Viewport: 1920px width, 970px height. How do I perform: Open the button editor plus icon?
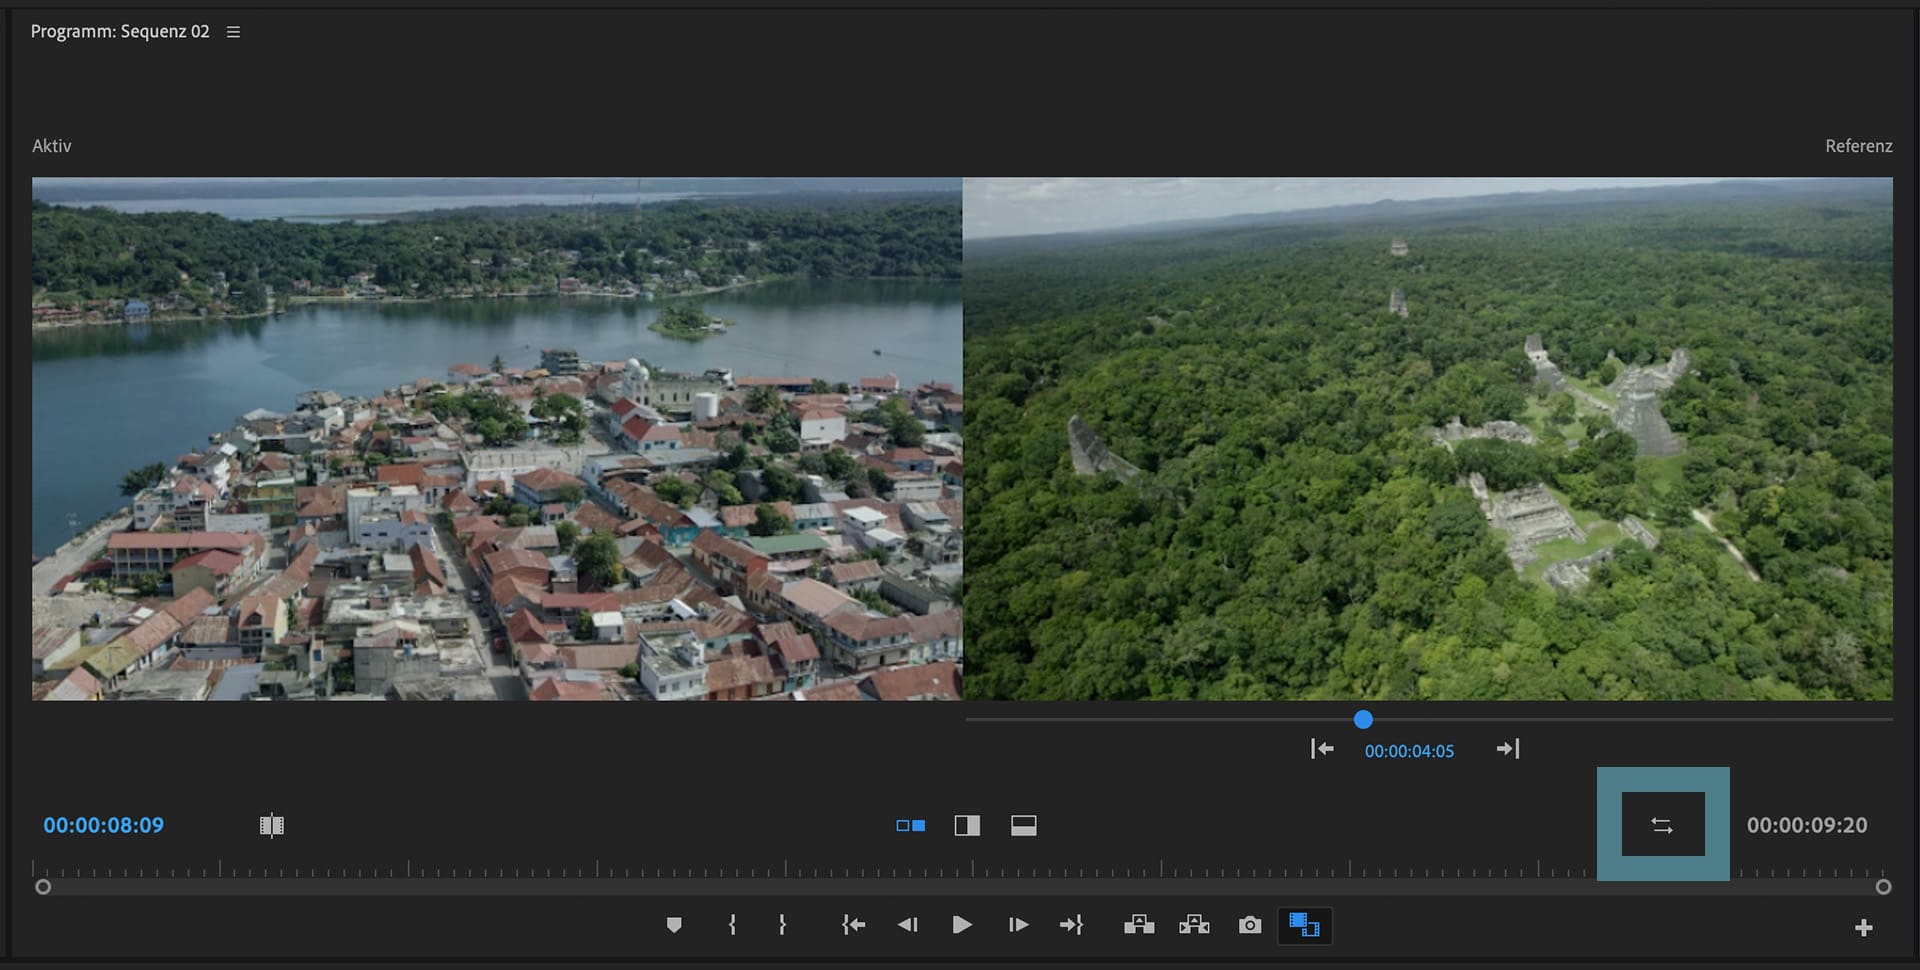(1863, 928)
